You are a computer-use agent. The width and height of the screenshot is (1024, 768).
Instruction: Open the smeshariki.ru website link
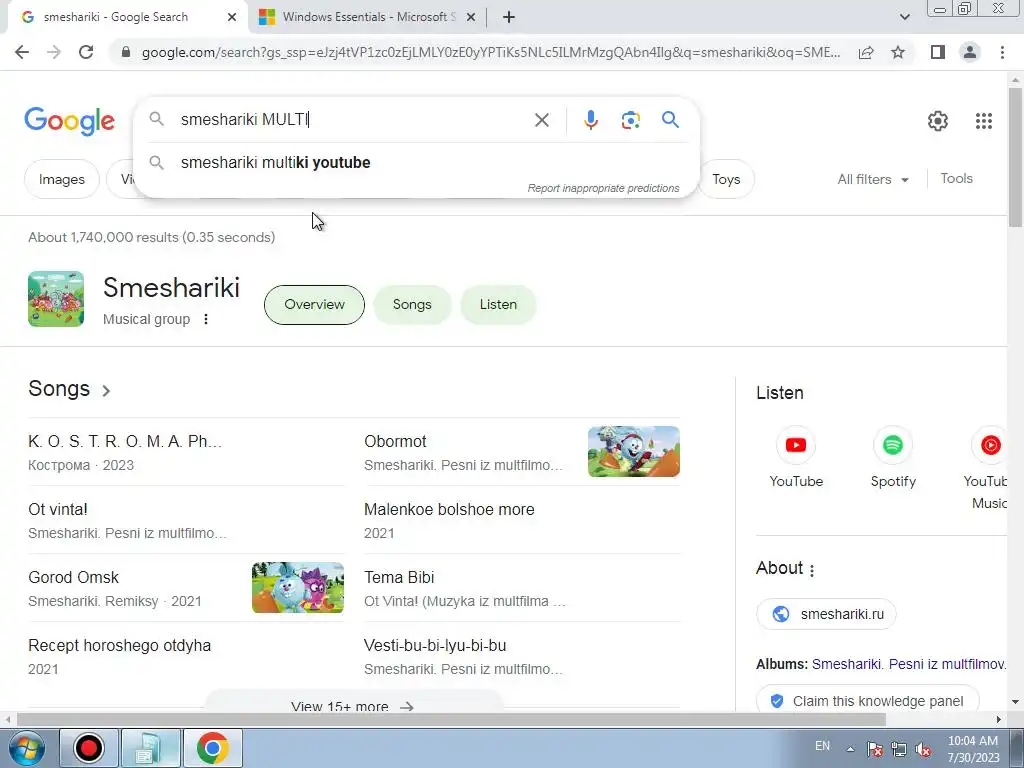[826, 614]
